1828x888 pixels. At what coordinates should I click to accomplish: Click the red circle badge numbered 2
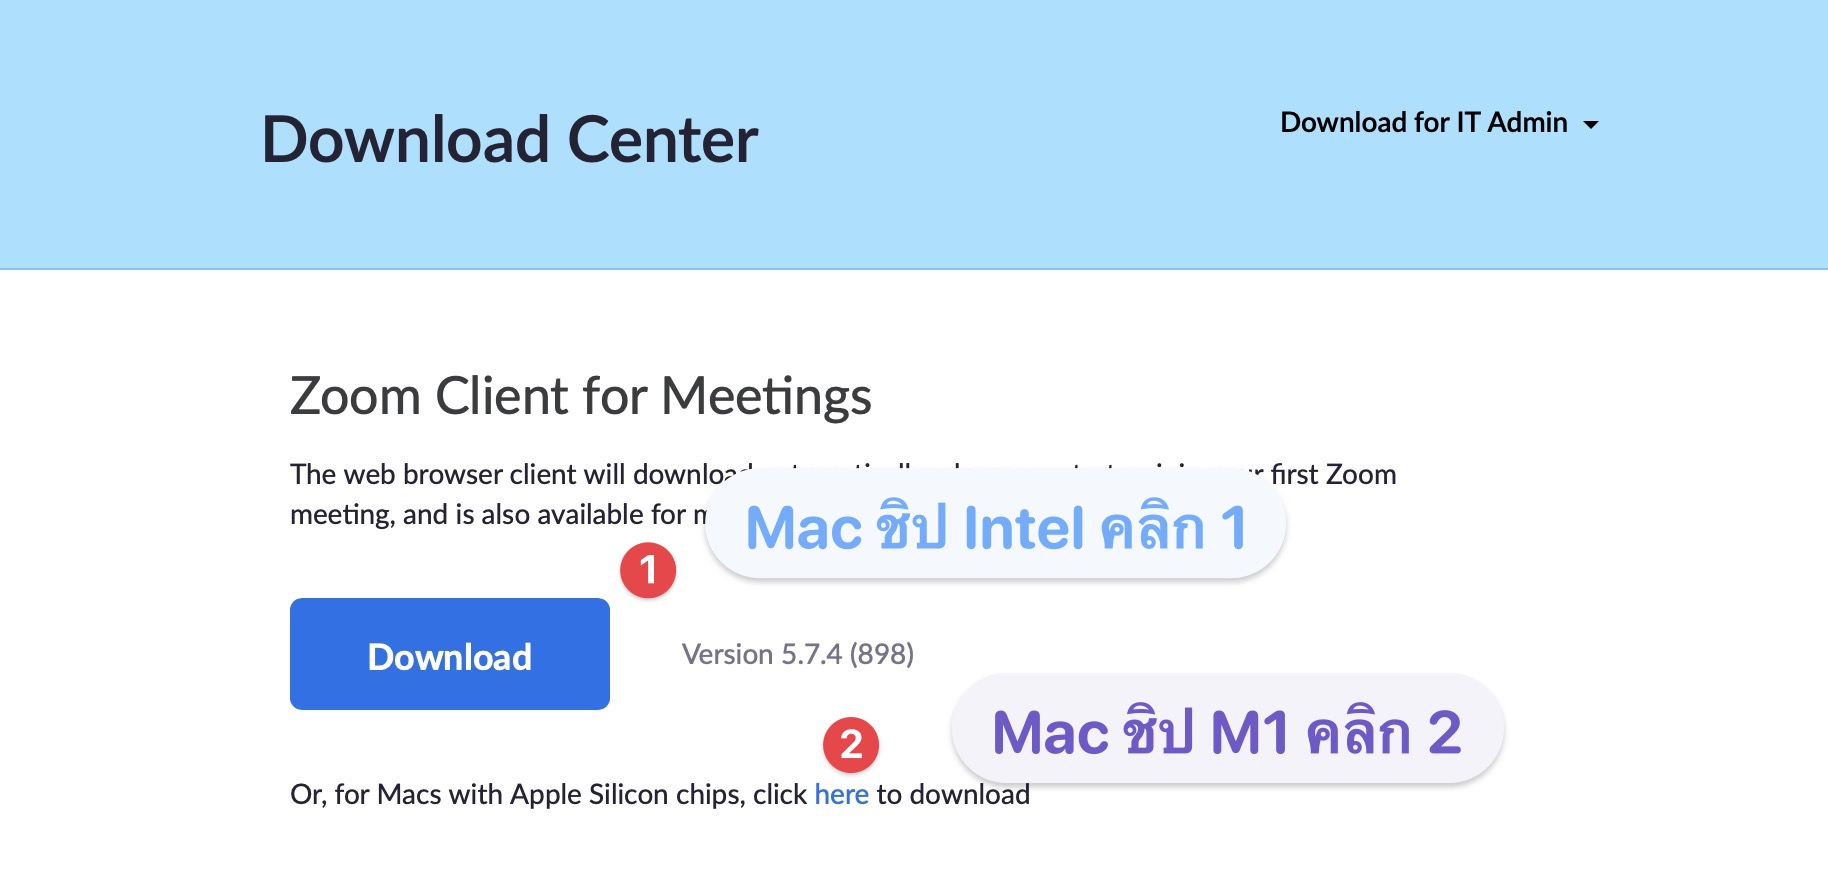(851, 745)
